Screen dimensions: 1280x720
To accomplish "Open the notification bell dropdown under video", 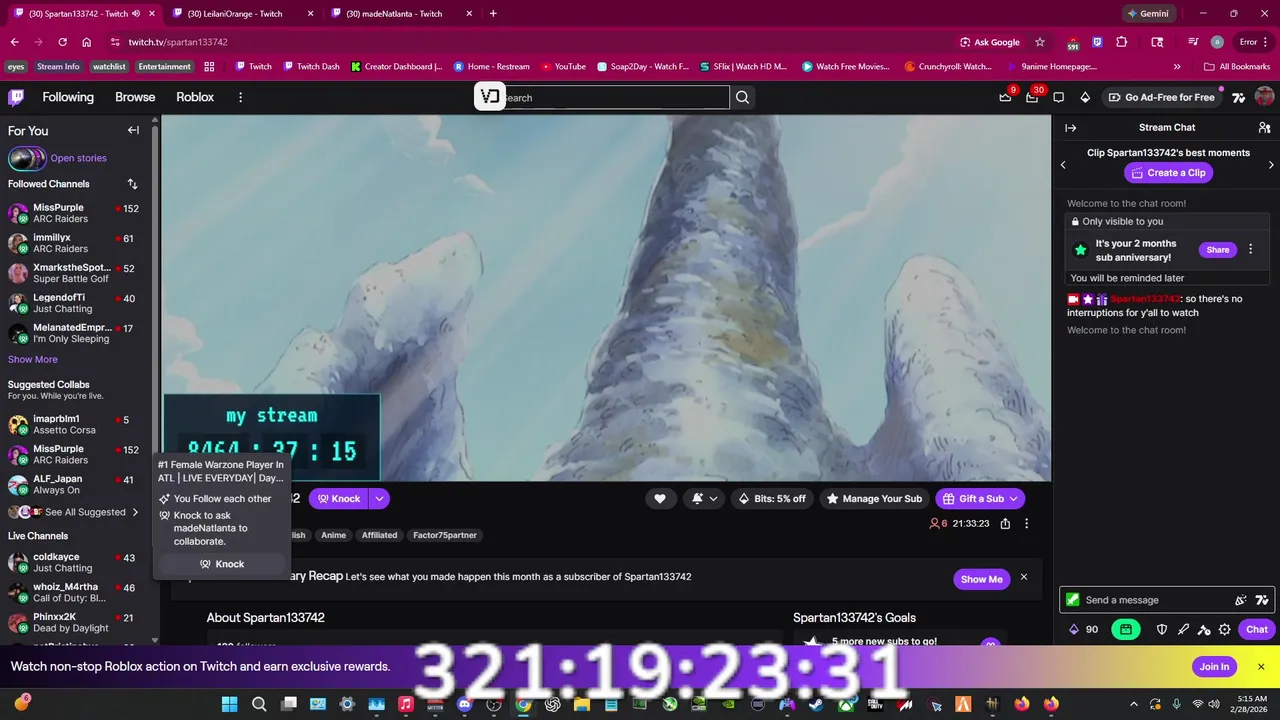I will pyautogui.click(x=704, y=499).
